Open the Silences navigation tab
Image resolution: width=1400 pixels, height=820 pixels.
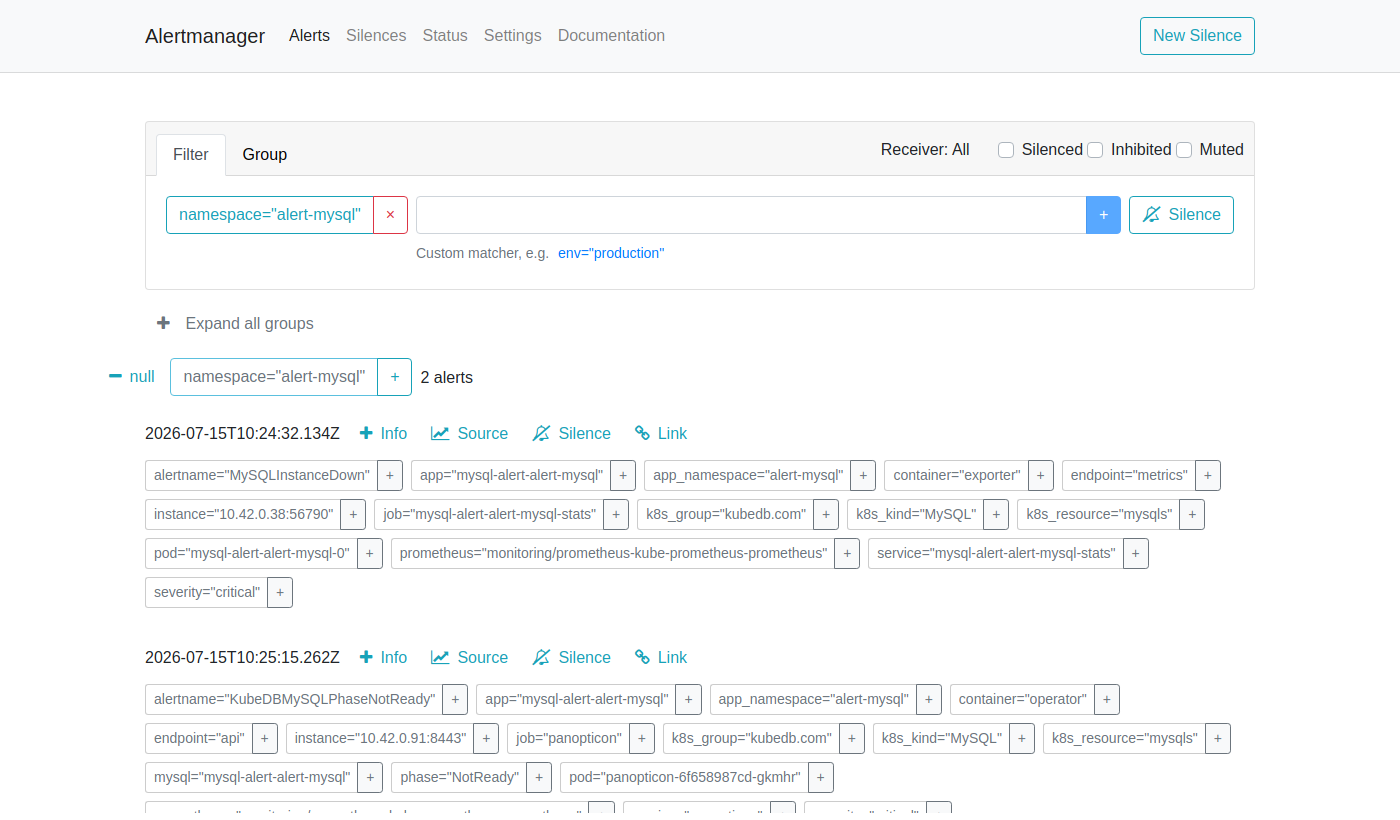tap(376, 35)
